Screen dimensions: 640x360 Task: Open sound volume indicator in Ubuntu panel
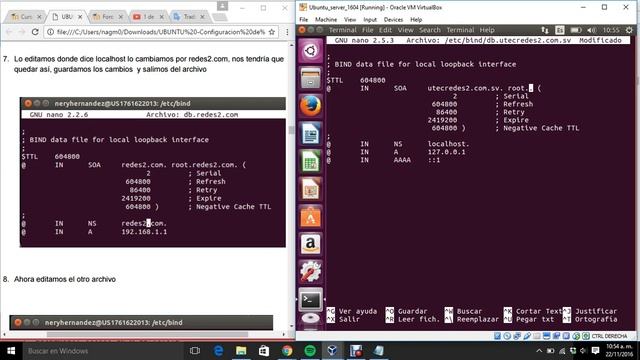click(x=591, y=30)
